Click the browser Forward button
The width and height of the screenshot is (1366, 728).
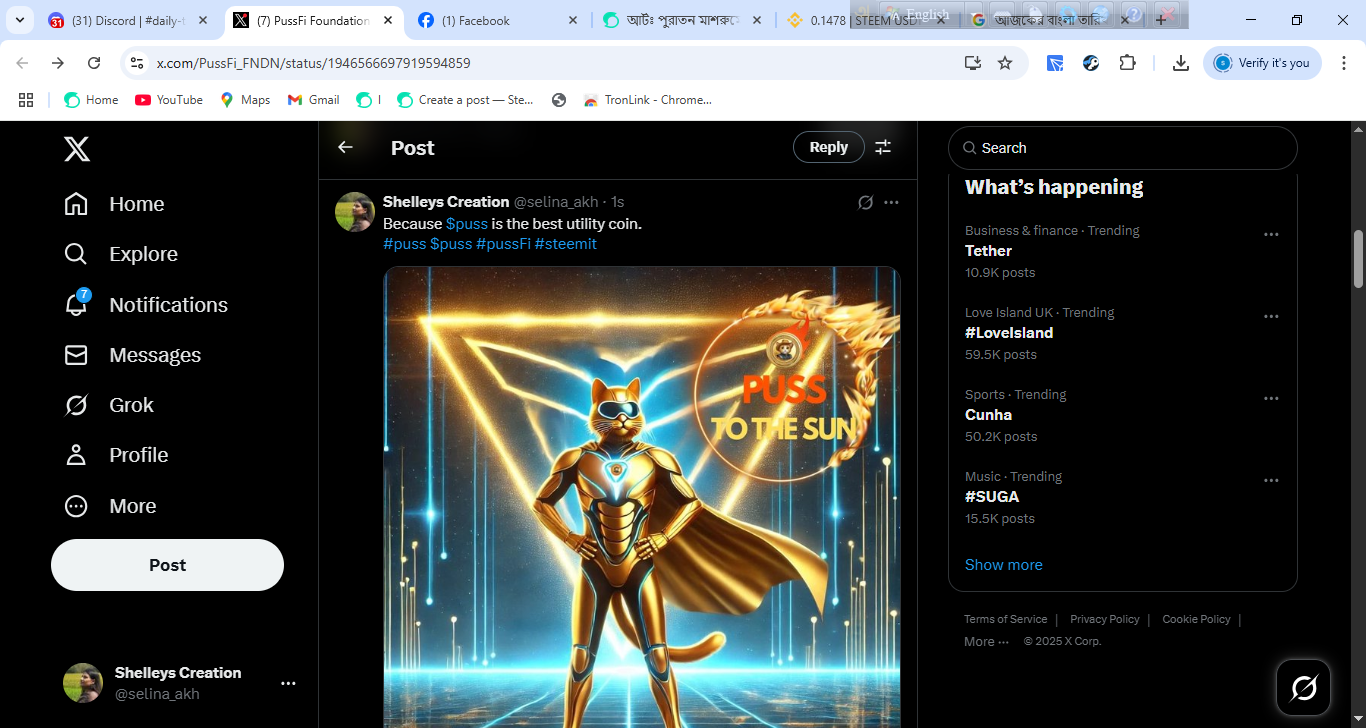[x=58, y=63]
